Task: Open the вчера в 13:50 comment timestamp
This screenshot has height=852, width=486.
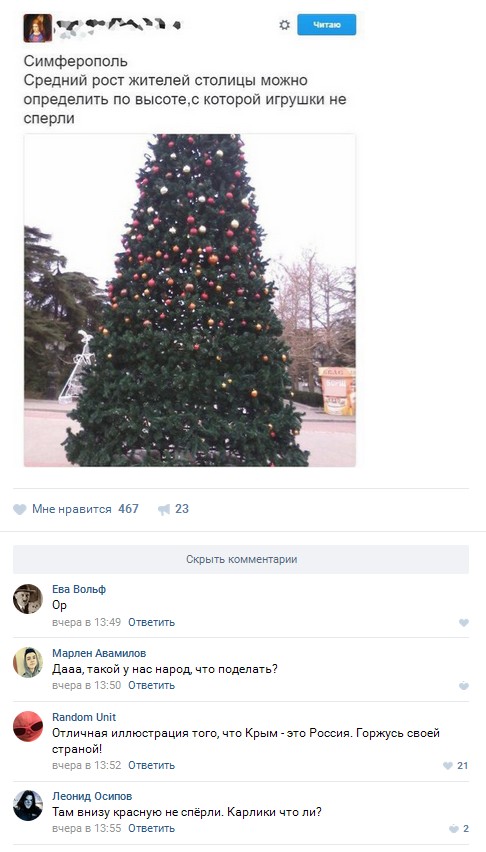Action: coord(86,685)
